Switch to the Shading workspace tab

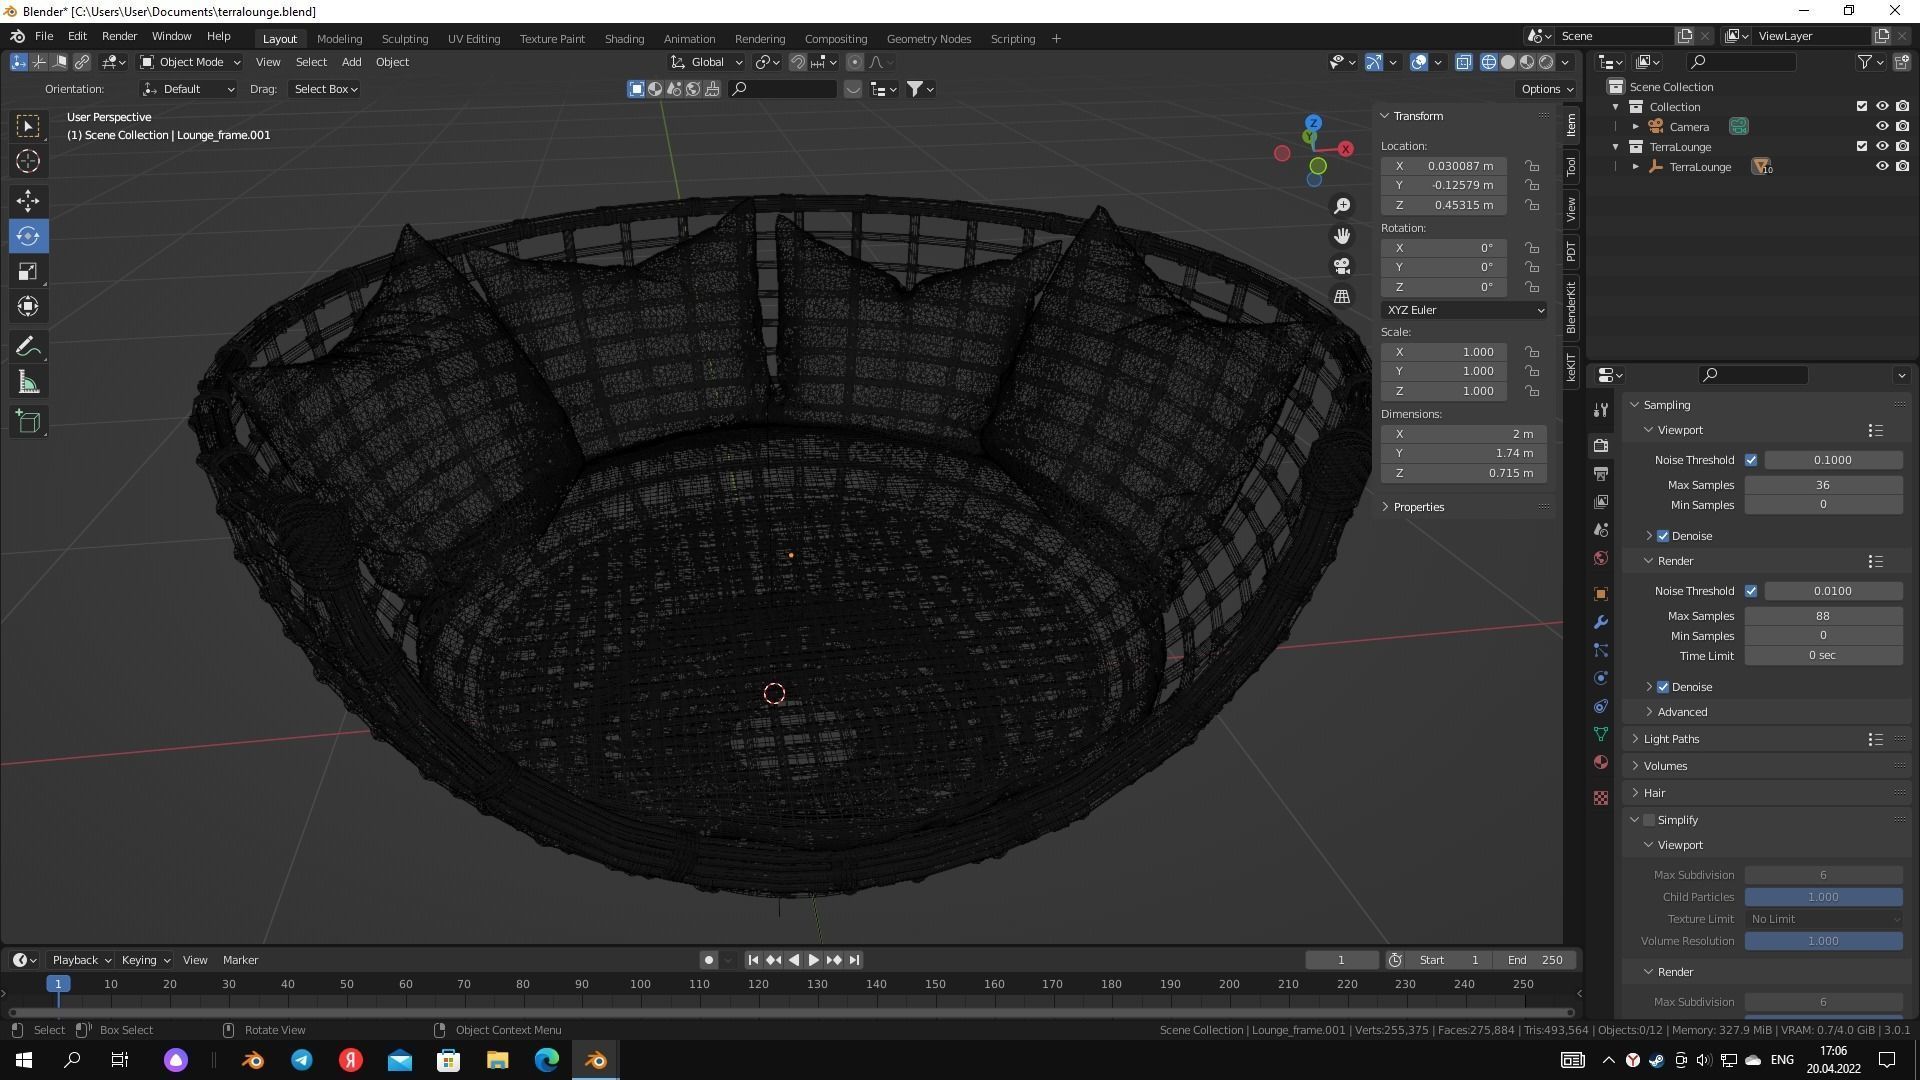pos(624,39)
